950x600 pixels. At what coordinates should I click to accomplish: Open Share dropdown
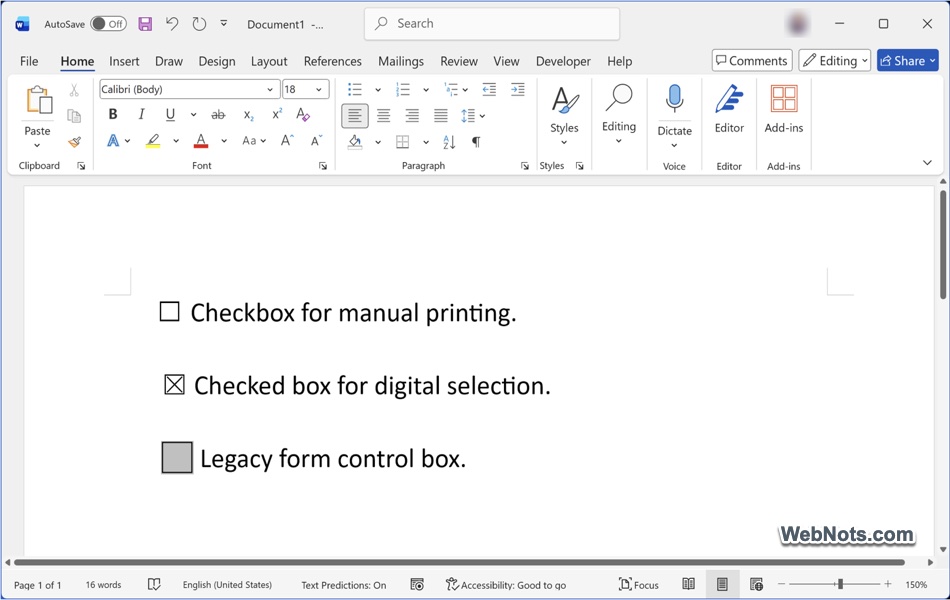pyautogui.click(x=932, y=61)
